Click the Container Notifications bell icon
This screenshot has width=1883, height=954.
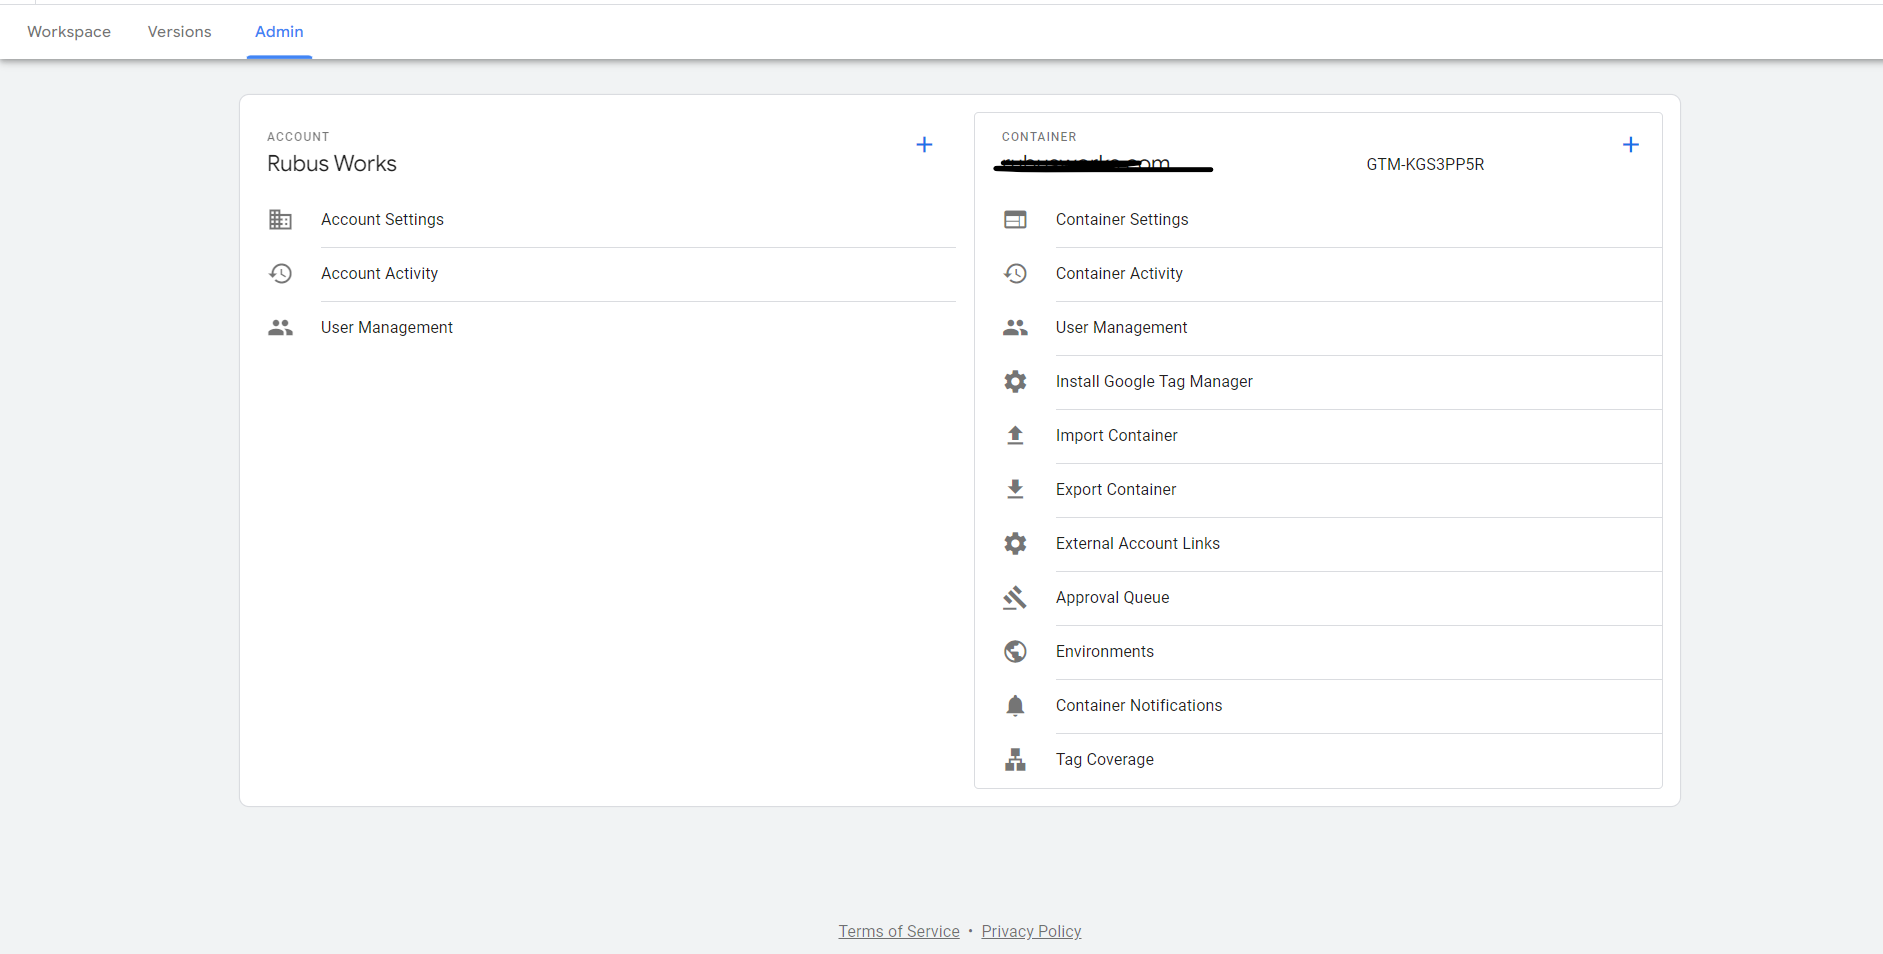(1015, 705)
